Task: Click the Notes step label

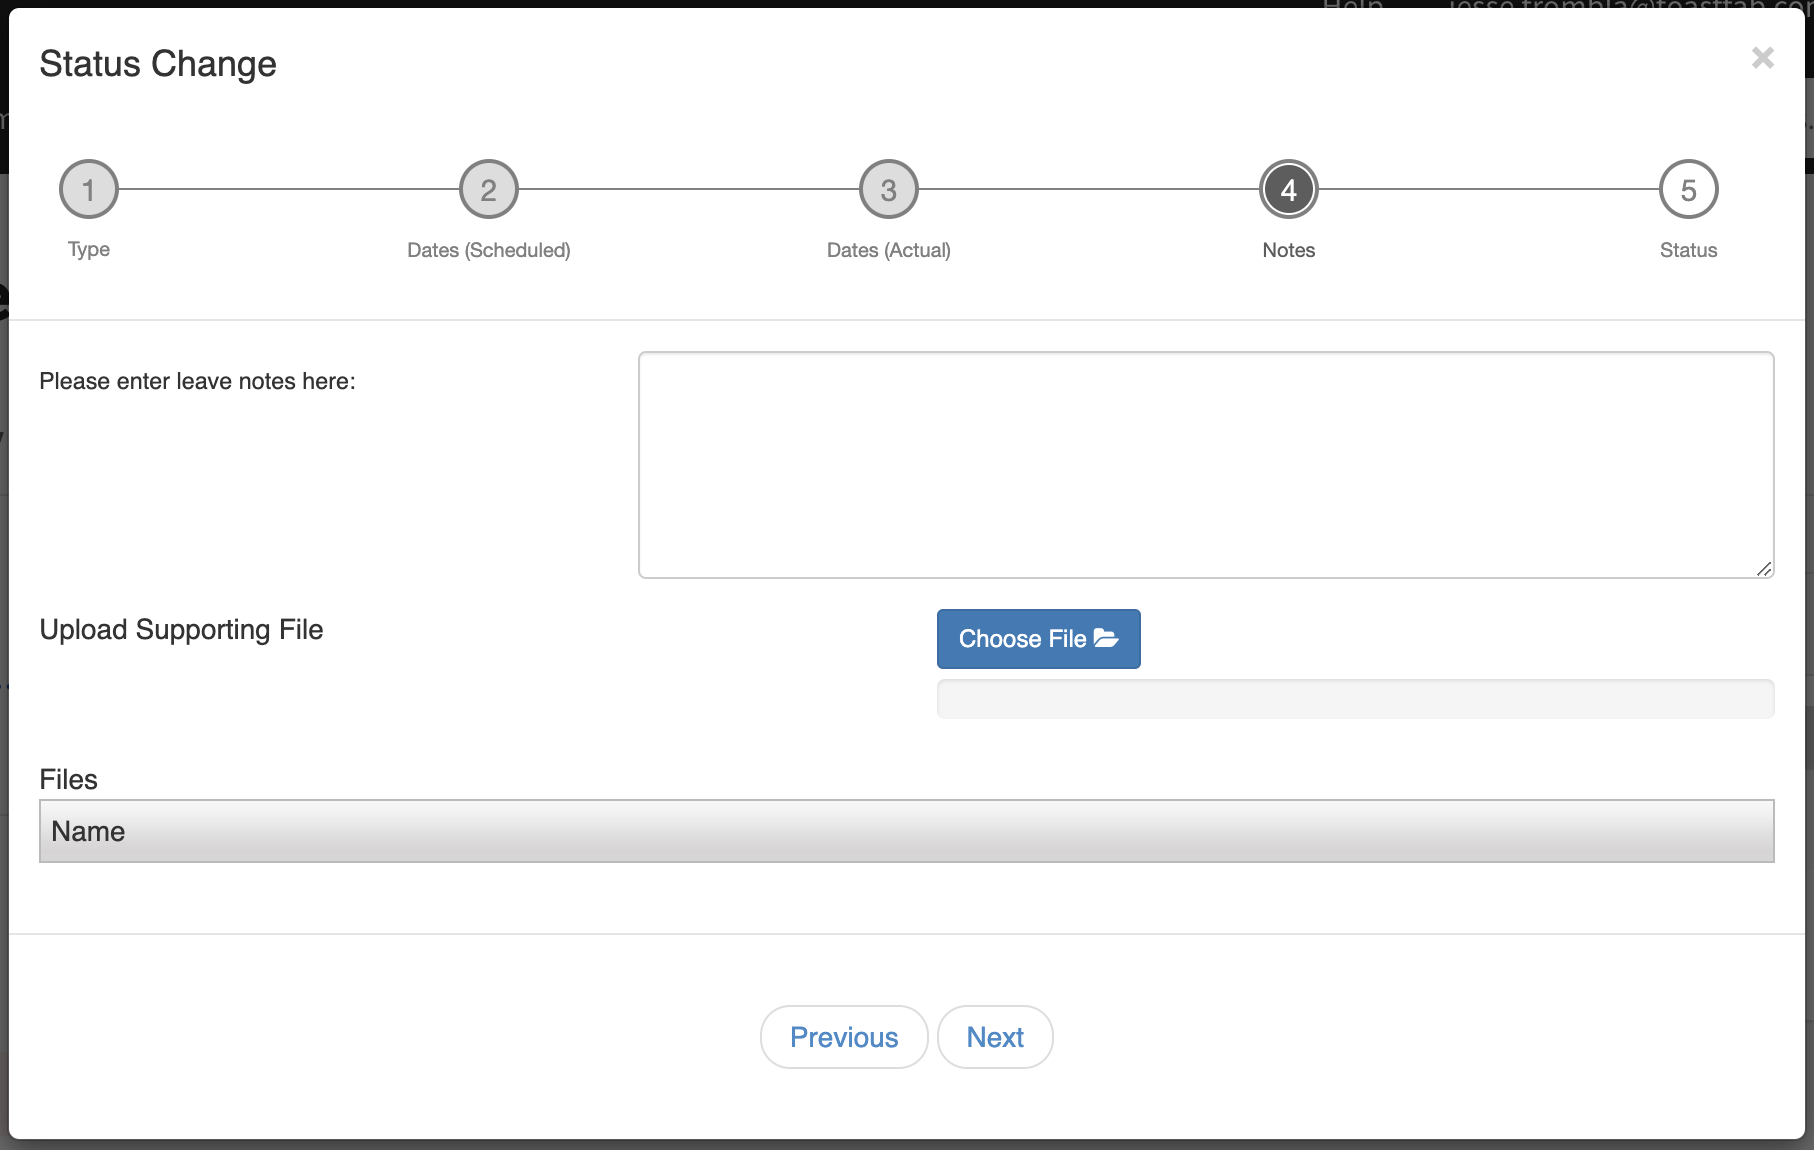Action: [1288, 250]
